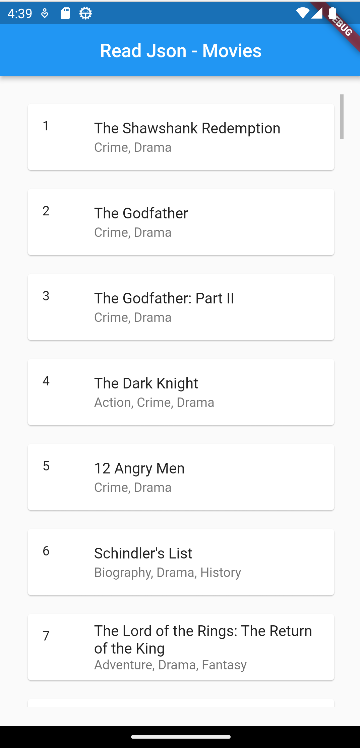The width and height of the screenshot is (360, 748).
Task: Tap the cellular signal icon
Action: coord(316,13)
